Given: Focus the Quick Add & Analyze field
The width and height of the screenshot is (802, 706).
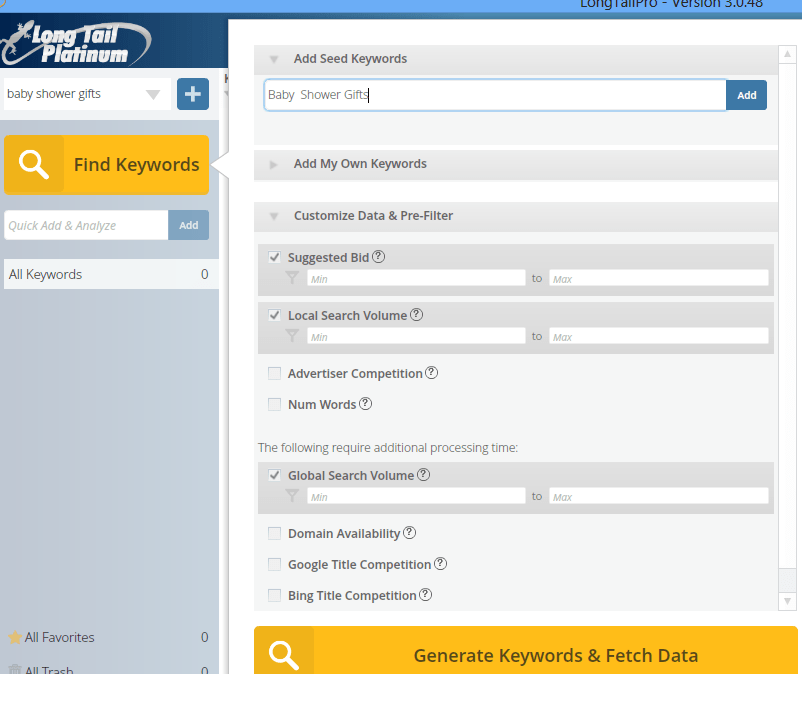Looking at the screenshot, I should tap(86, 225).
